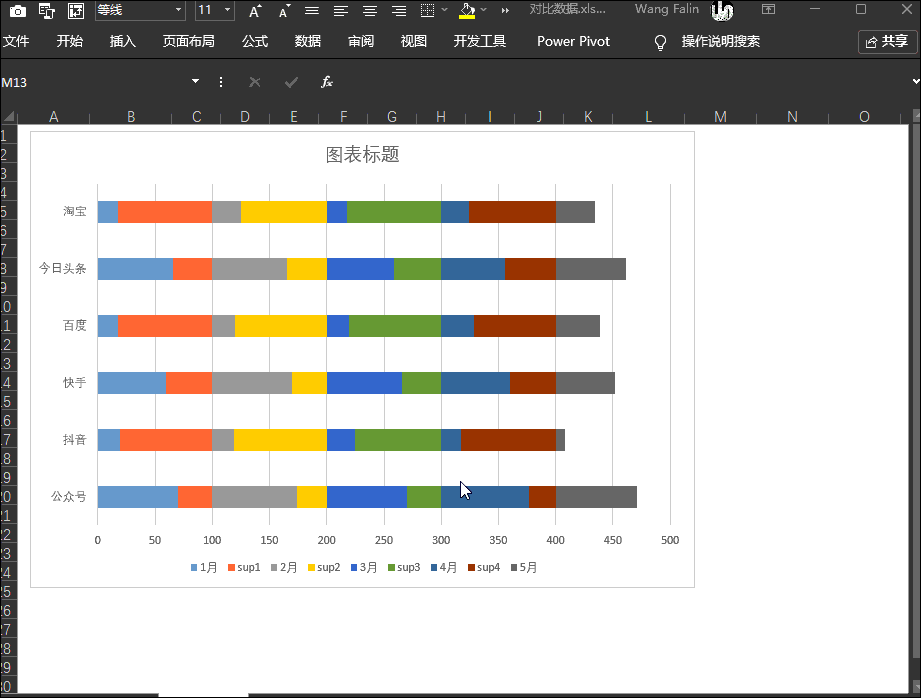Click the 1月 legend entry
921x698 pixels.
[x=204, y=567]
